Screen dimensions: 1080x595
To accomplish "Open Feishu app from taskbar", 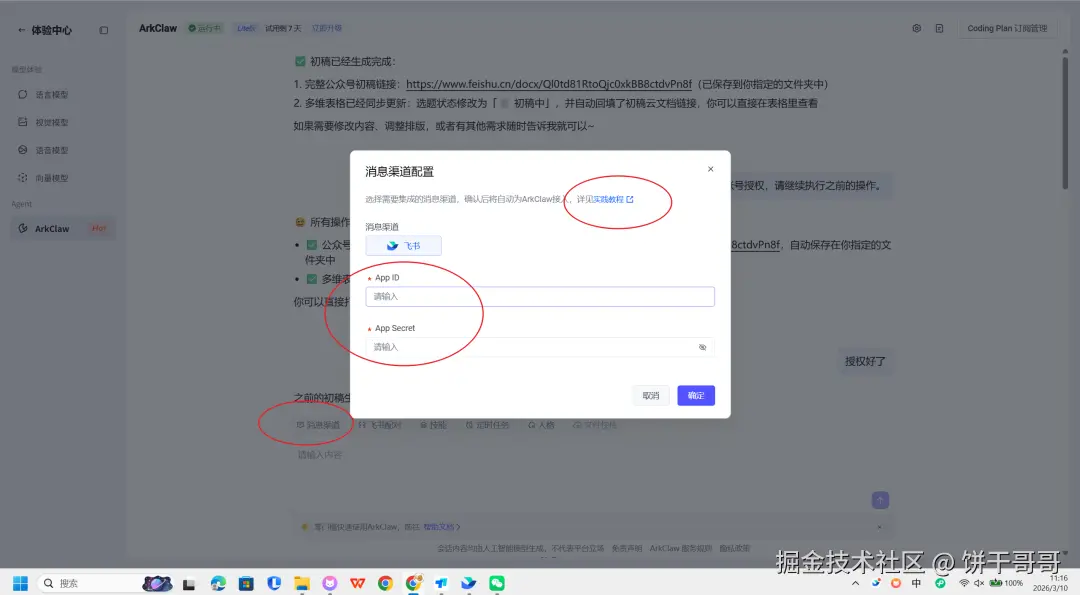I will [469, 583].
